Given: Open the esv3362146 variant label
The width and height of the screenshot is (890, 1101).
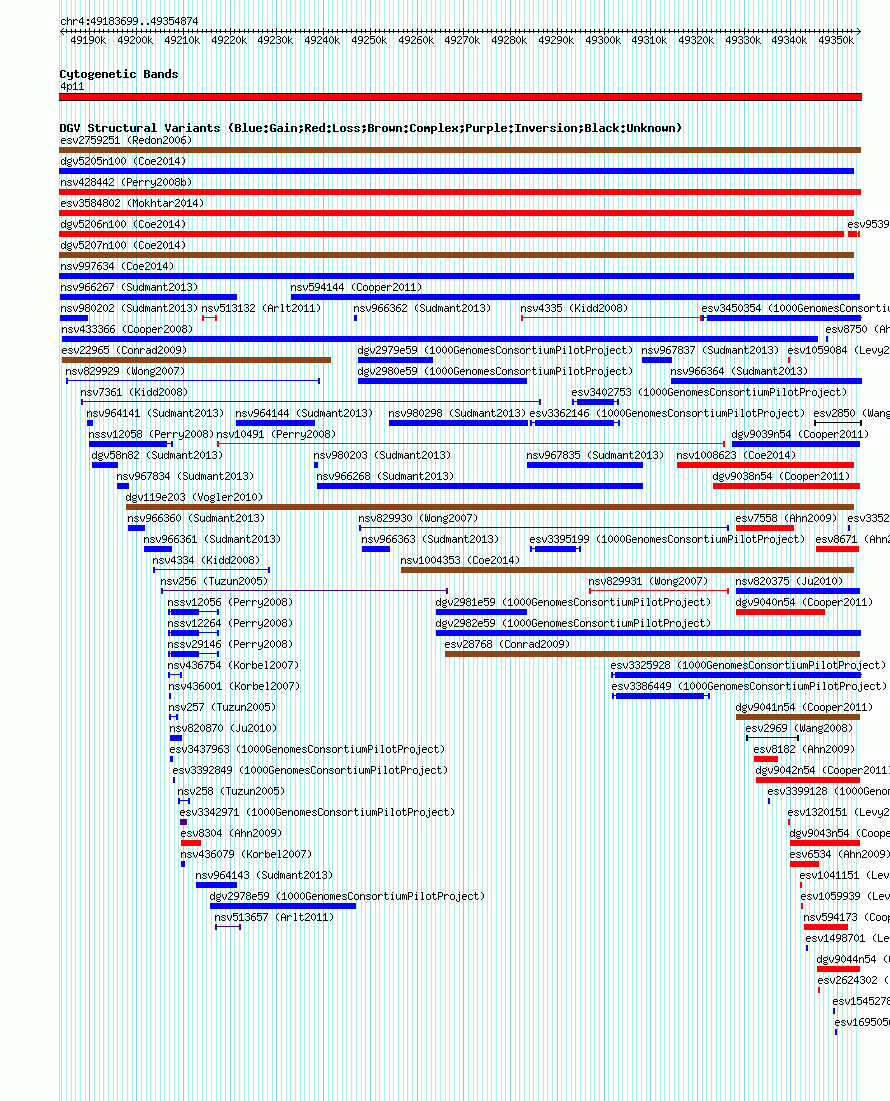Looking at the screenshot, I should coord(667,414).
